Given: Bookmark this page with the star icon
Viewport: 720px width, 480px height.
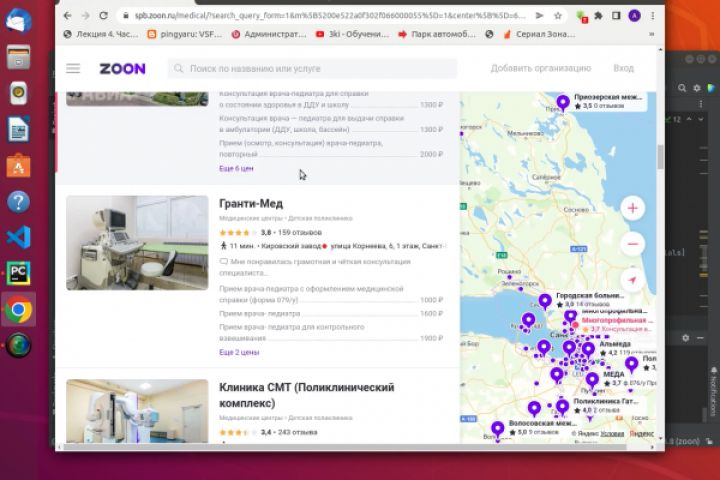Looking at the screenshot, I should click(x=558, y=16).
